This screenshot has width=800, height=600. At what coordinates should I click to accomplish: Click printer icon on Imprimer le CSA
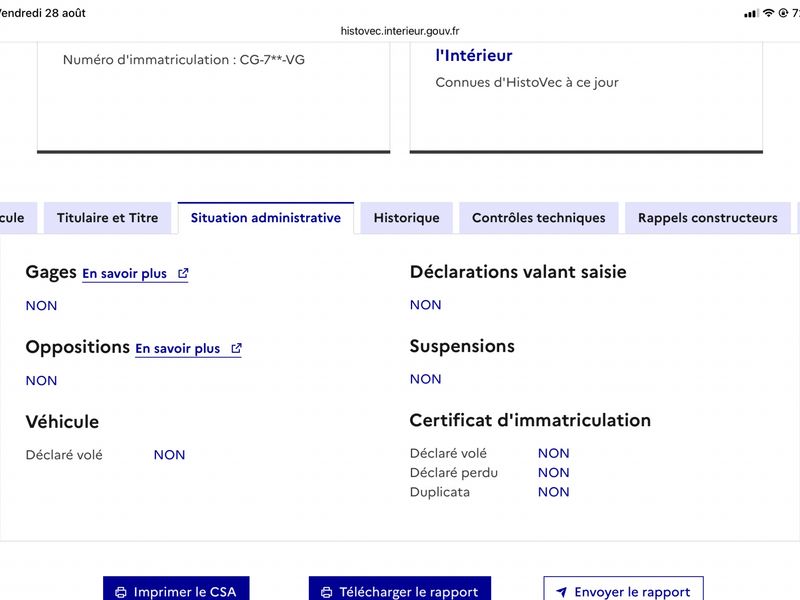(121, 592)
